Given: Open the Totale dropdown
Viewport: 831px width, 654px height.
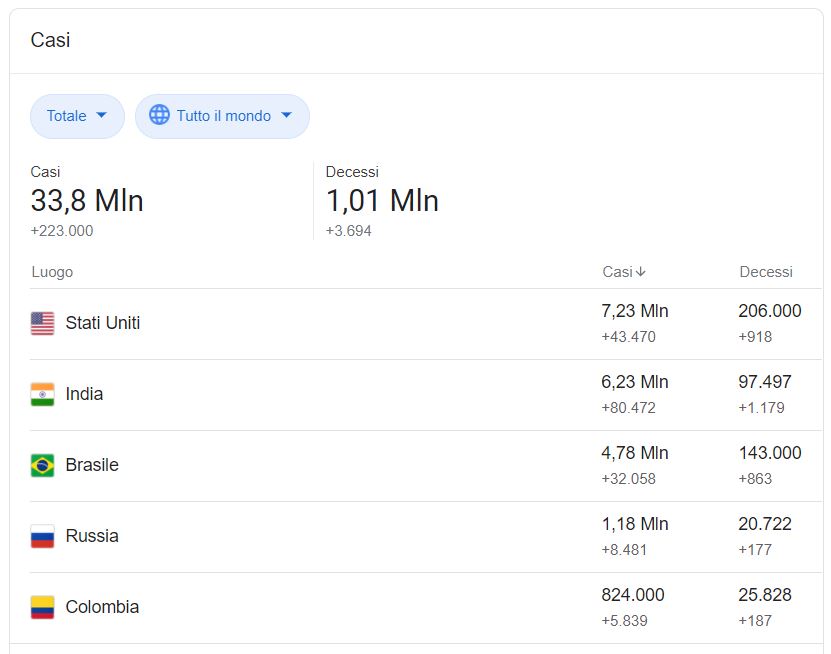Looking at the screenshot, I should 77,116.
